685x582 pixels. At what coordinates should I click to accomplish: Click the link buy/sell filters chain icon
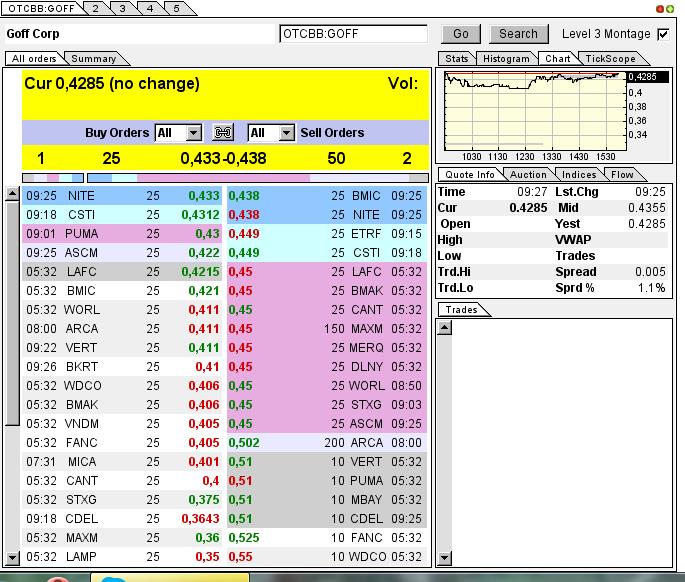tap(223, 132)
